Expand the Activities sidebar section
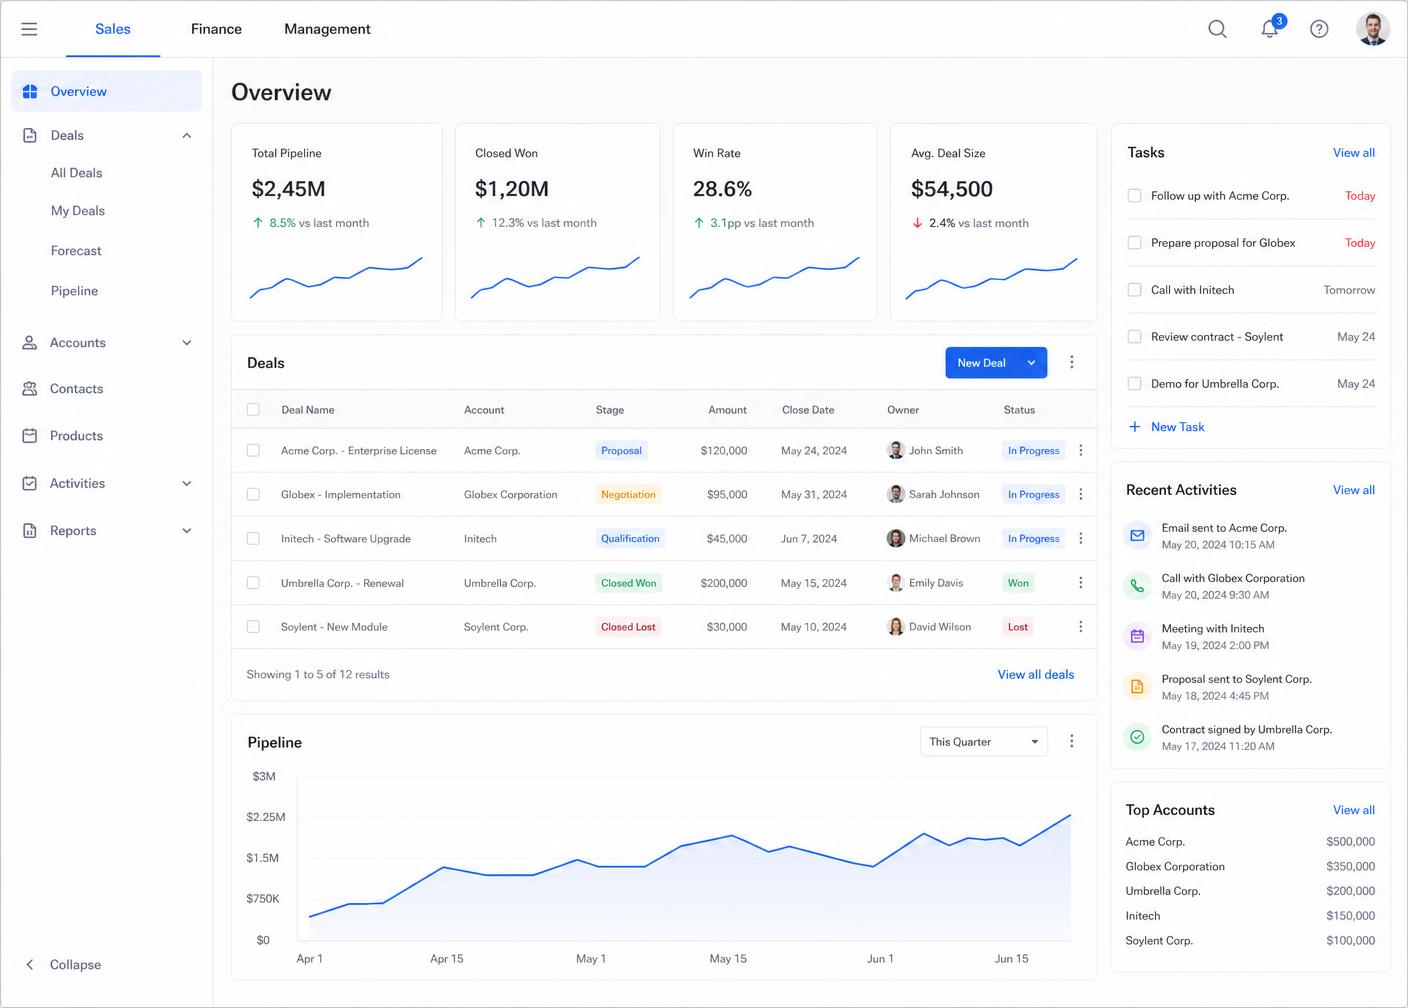This screenshot has height=1008, width=1408. click(187, 484)
